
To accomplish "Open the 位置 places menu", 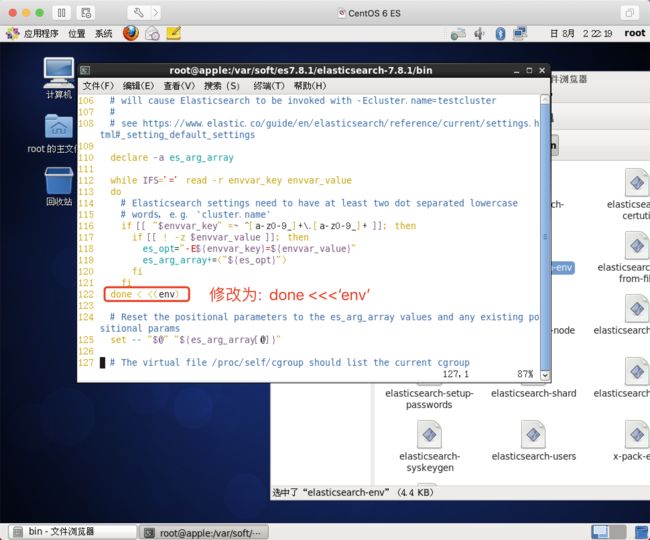I will pos(77,34).
